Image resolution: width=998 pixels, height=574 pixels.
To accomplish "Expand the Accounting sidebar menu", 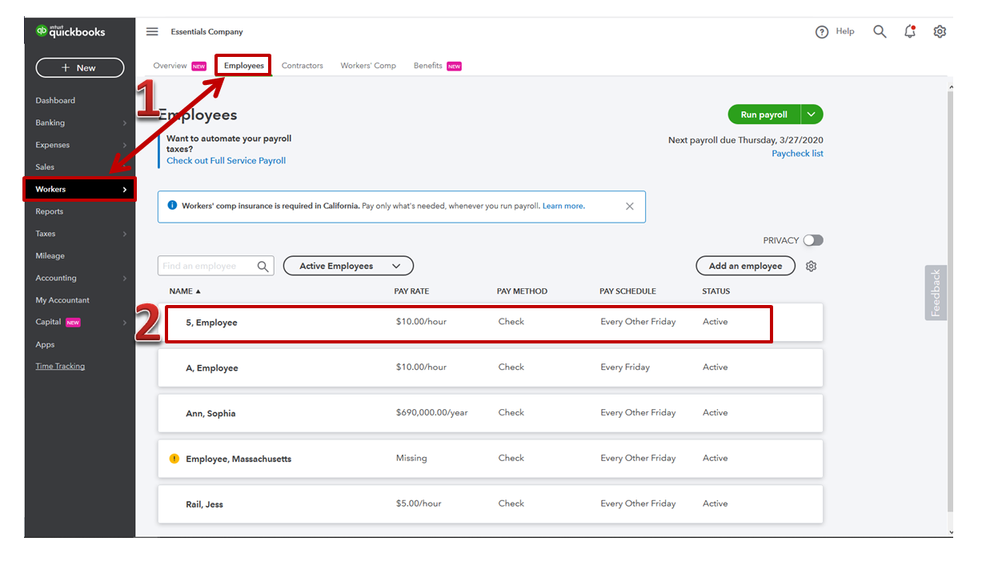I will tap(125, 278).
